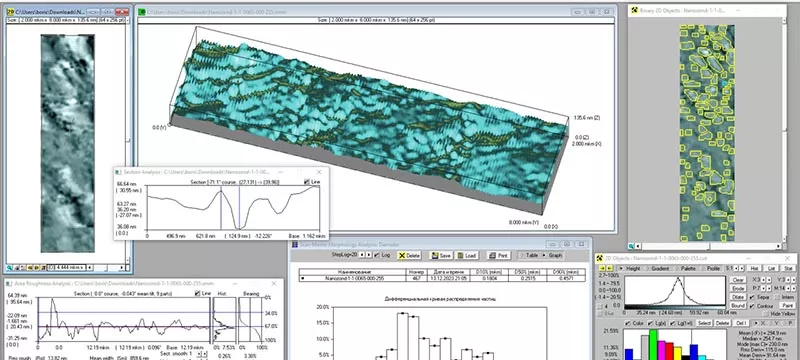Click the magnifier icon under Binary 2D Objects image
Screen dimensions: 800x360
pos(631,246)
